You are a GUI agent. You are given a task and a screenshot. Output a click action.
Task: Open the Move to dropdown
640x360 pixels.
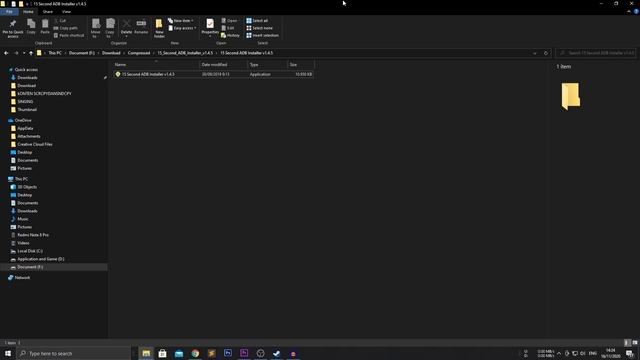pos(96,29)
